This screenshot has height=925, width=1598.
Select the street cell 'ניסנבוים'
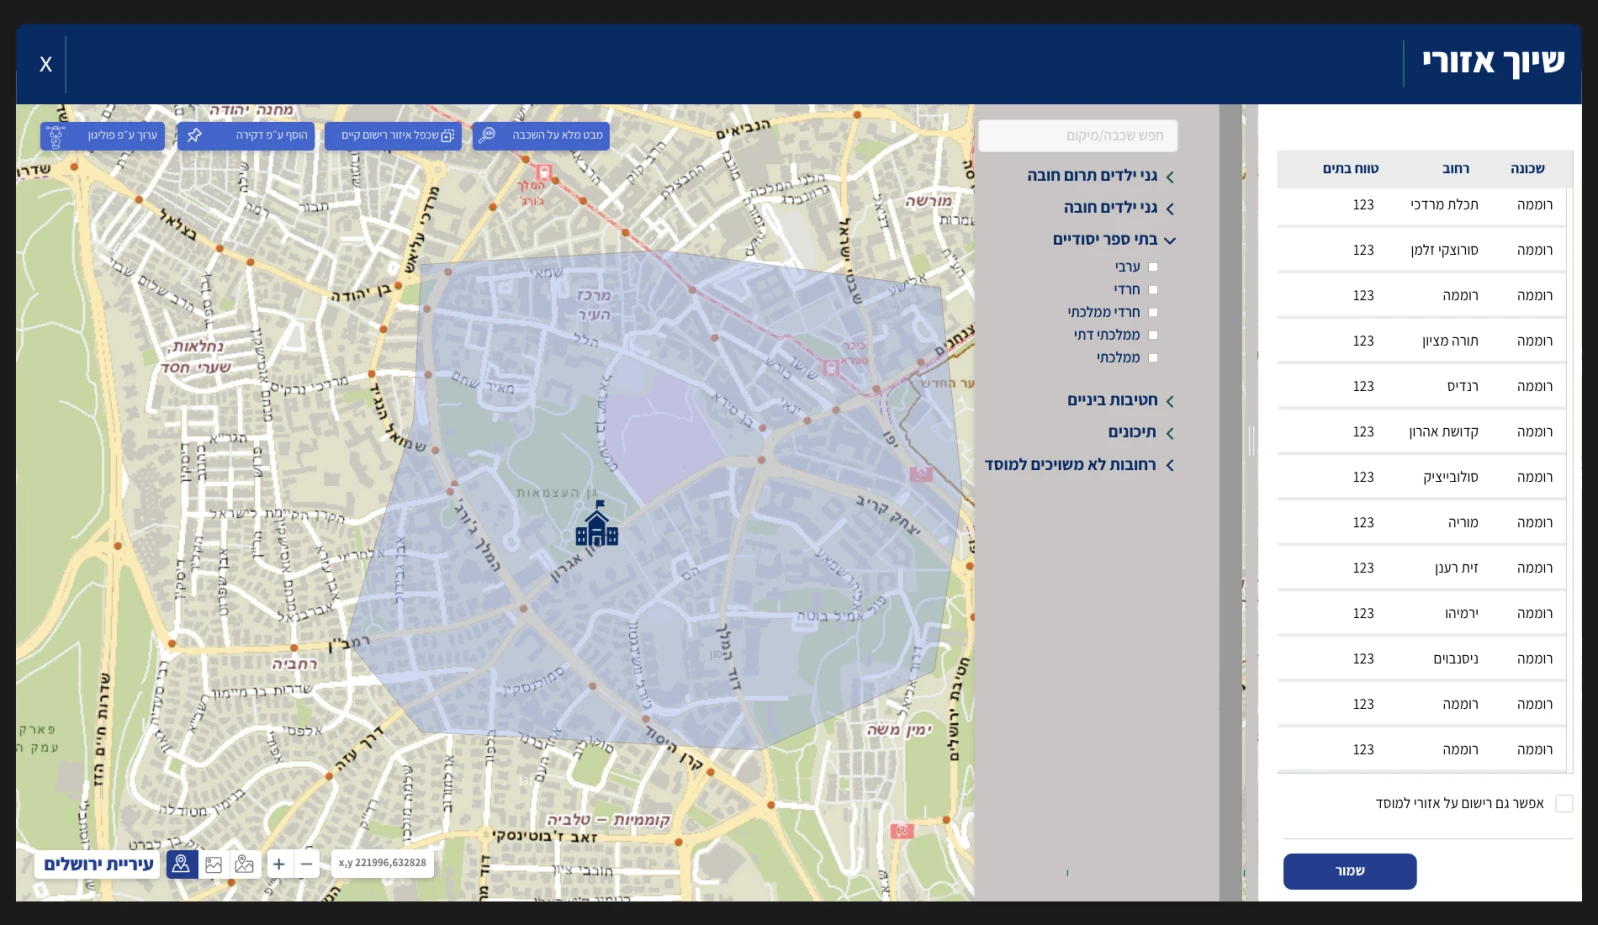pos(1456,659)
